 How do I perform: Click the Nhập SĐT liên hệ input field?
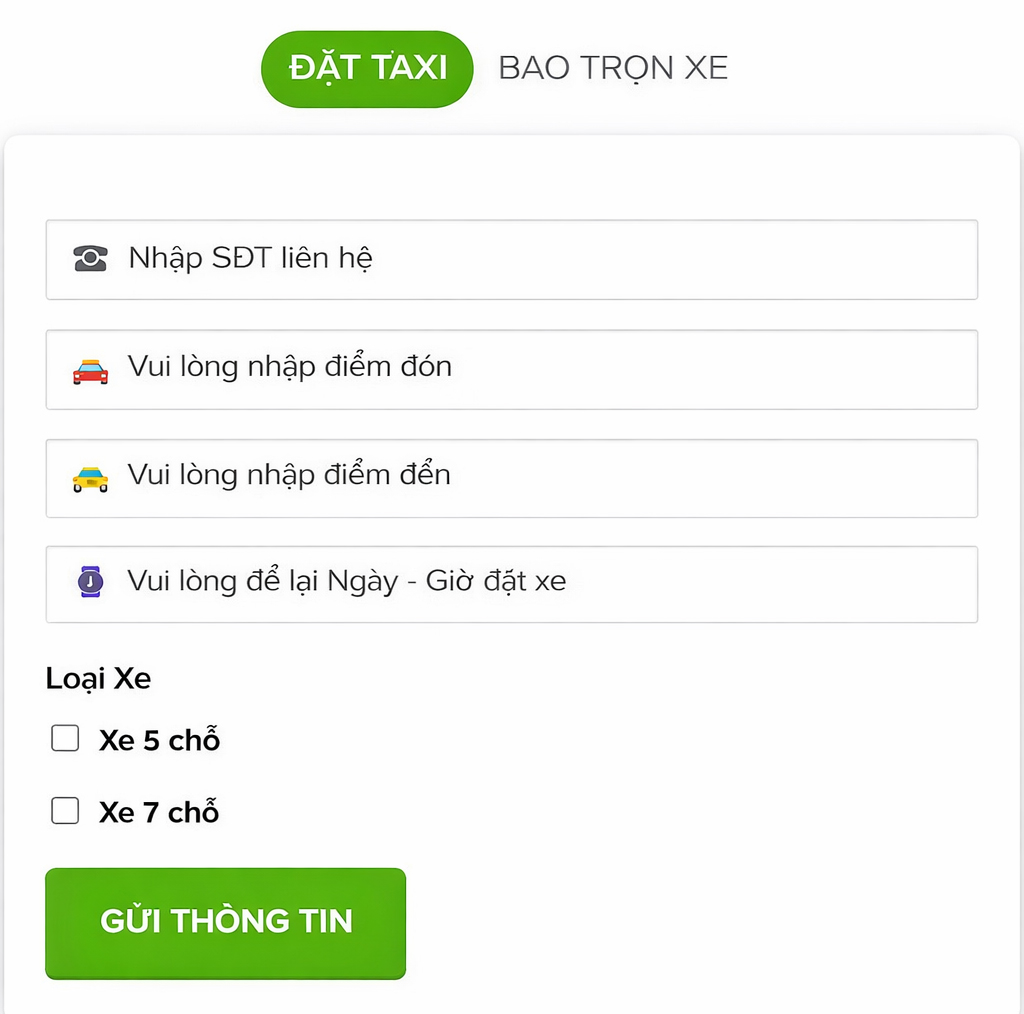tap(512, 258)
